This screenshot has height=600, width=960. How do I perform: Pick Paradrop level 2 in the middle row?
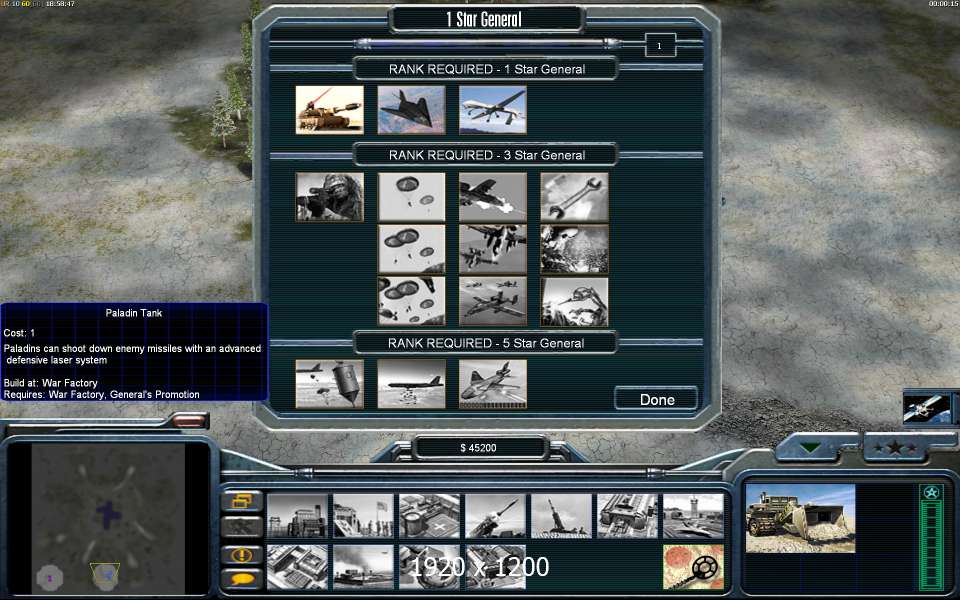[x=411, y=249]
